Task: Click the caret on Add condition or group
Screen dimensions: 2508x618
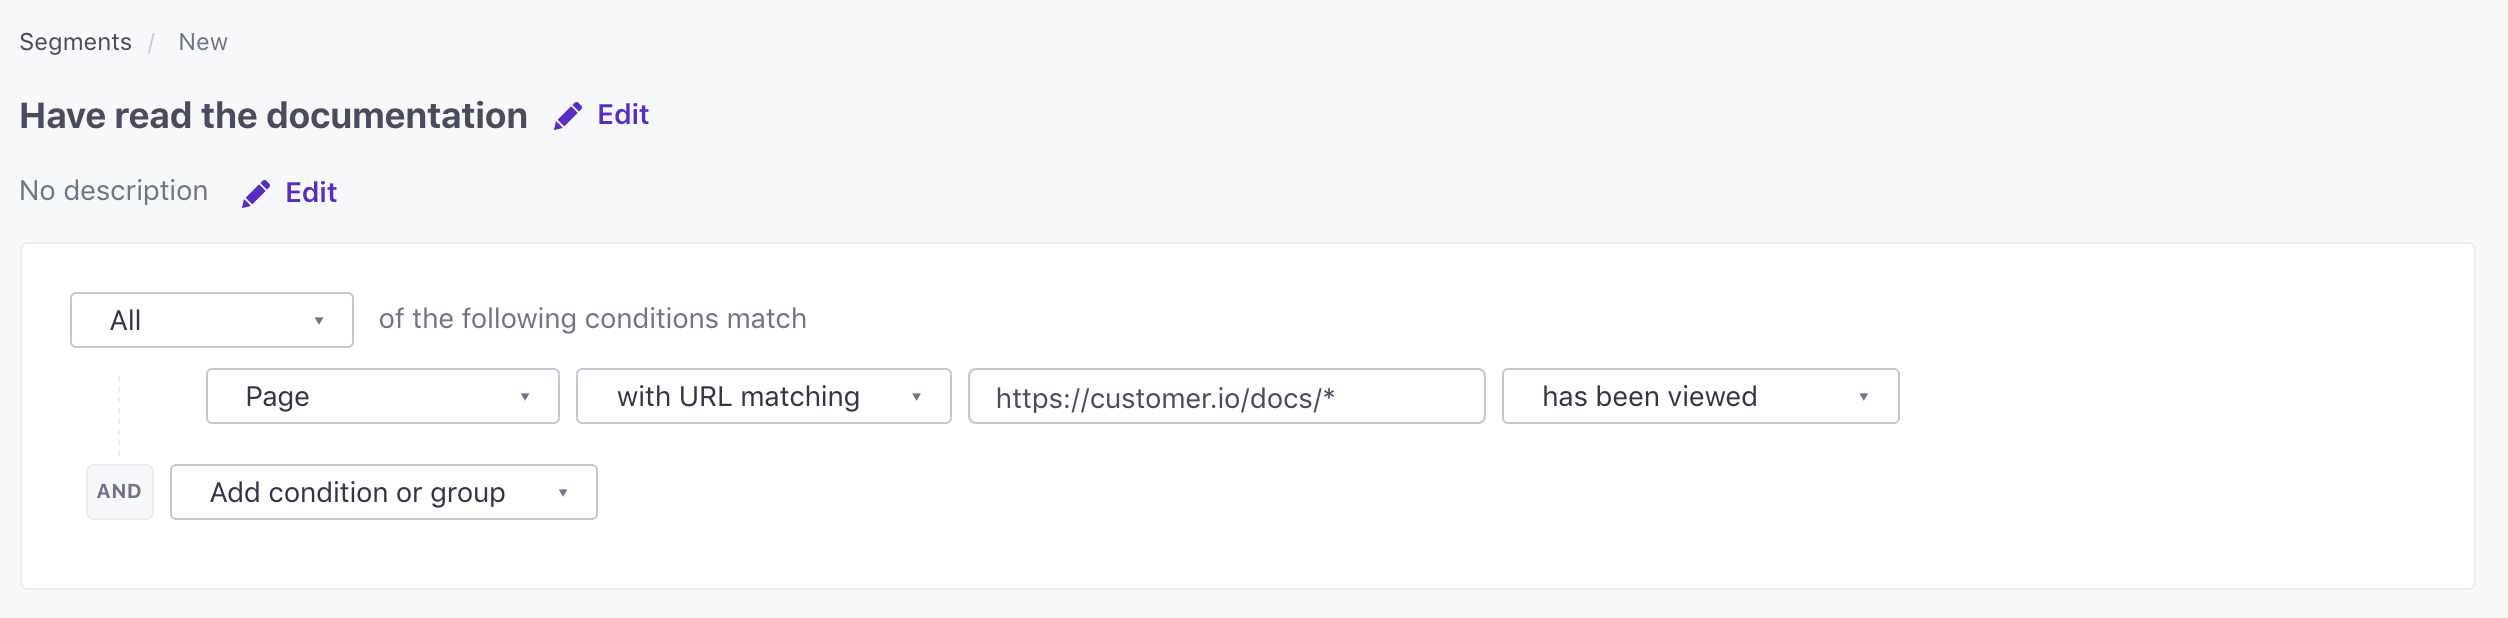Action: (563, 493)
